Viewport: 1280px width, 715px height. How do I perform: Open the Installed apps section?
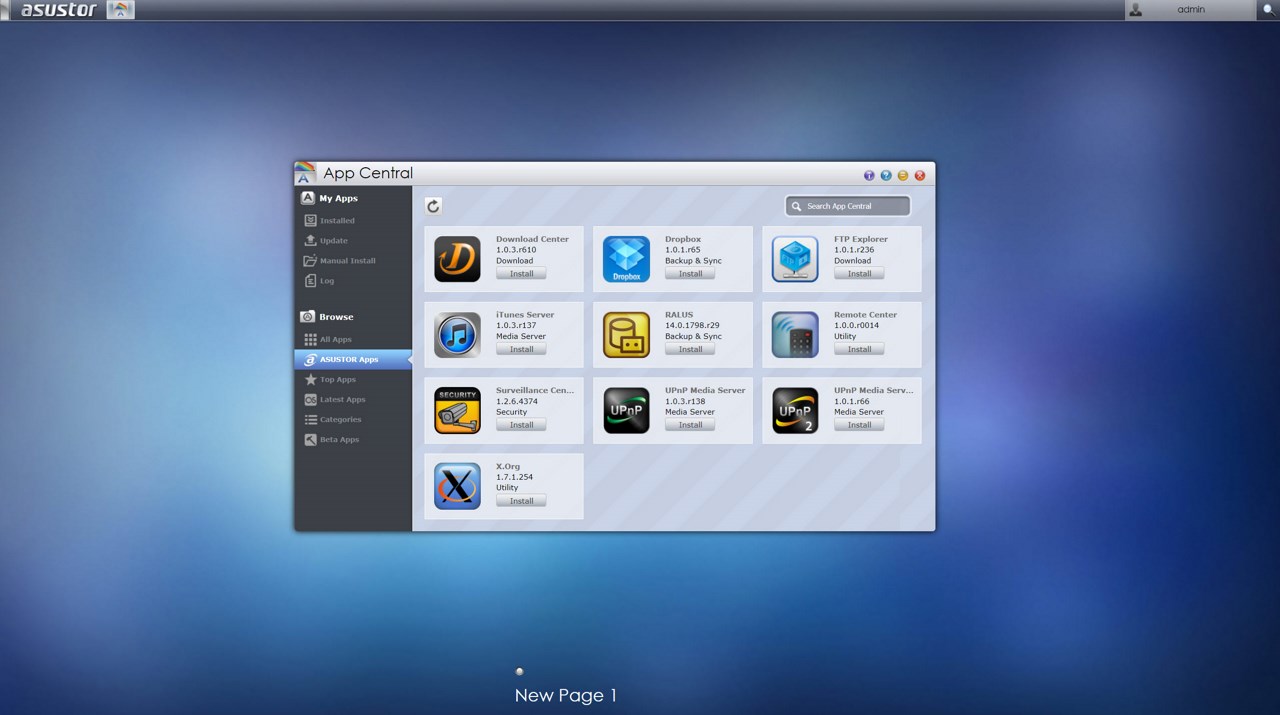[x=337, y=221]
